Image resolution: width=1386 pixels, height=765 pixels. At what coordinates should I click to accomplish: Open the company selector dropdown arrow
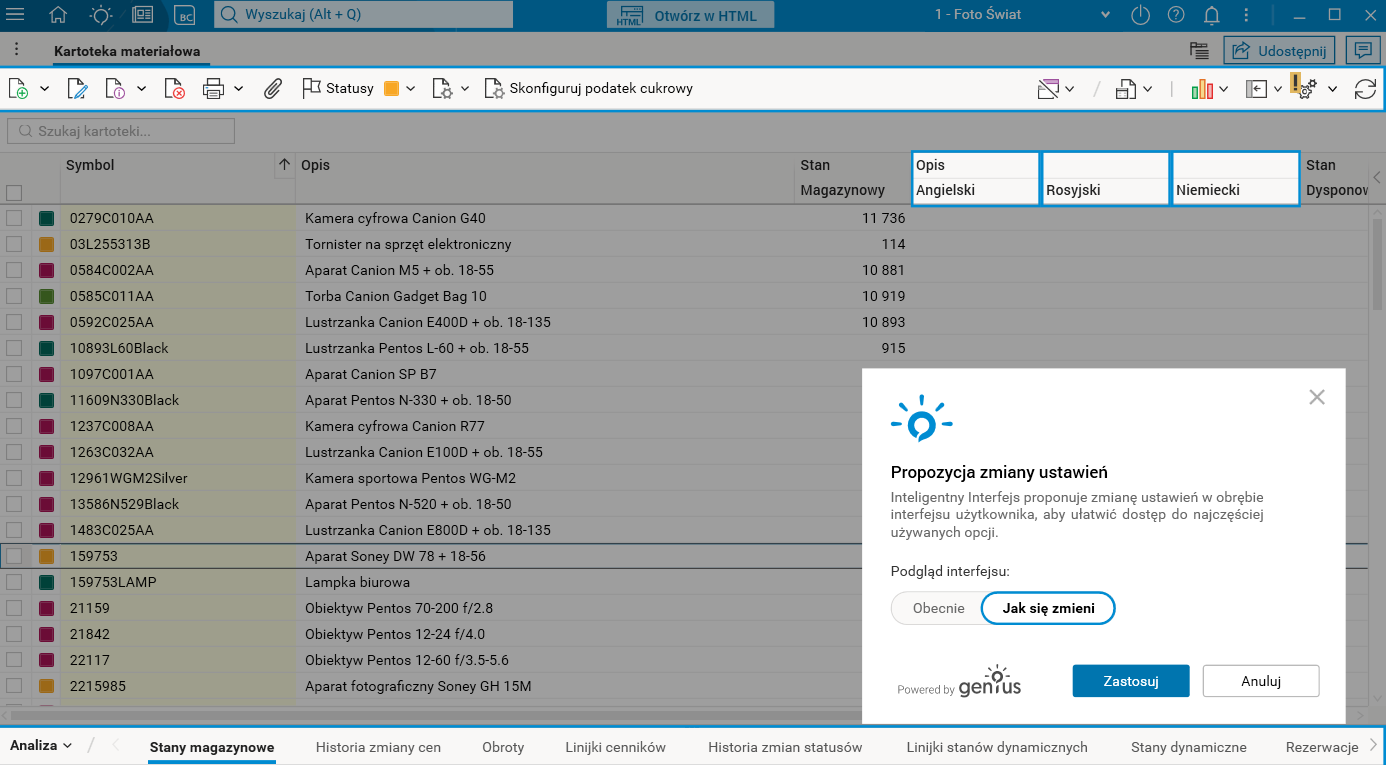pyautogui.click(x=1105, y=15)
